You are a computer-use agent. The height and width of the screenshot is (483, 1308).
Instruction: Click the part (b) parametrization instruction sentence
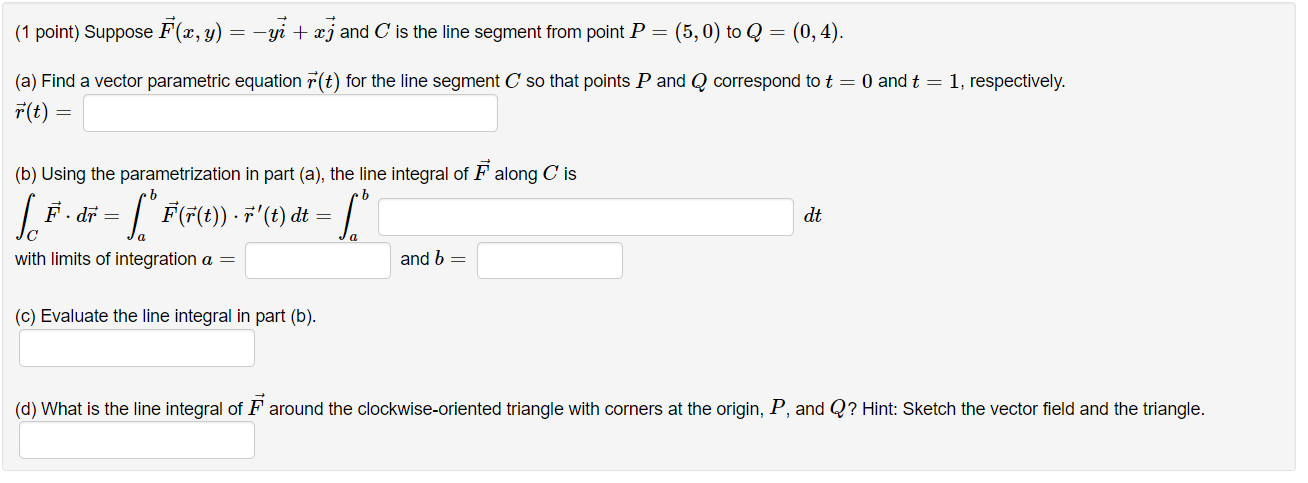(296, 173)
